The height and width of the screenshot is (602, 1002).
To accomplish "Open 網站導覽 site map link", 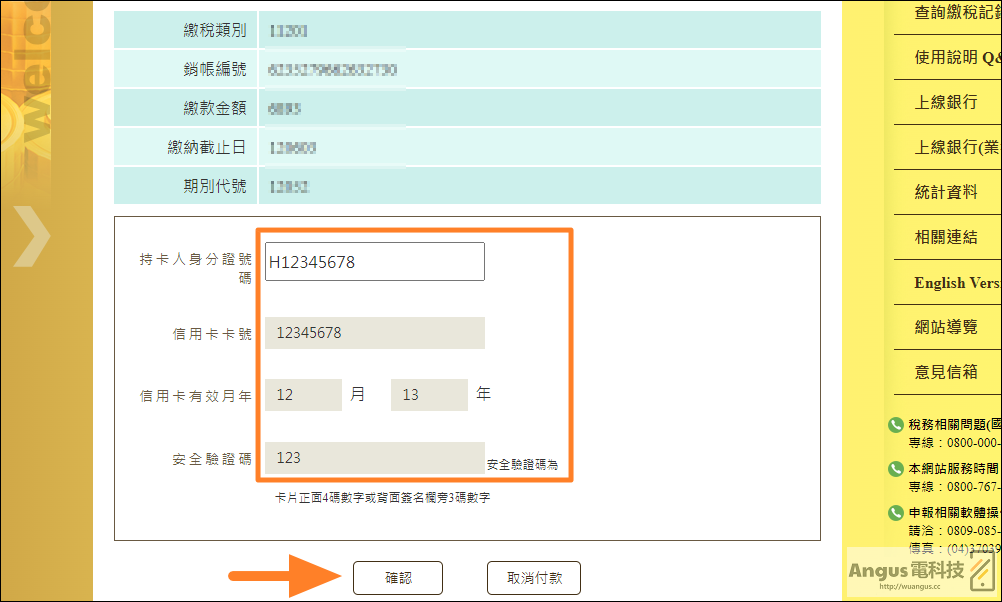I will coord(946,327).
